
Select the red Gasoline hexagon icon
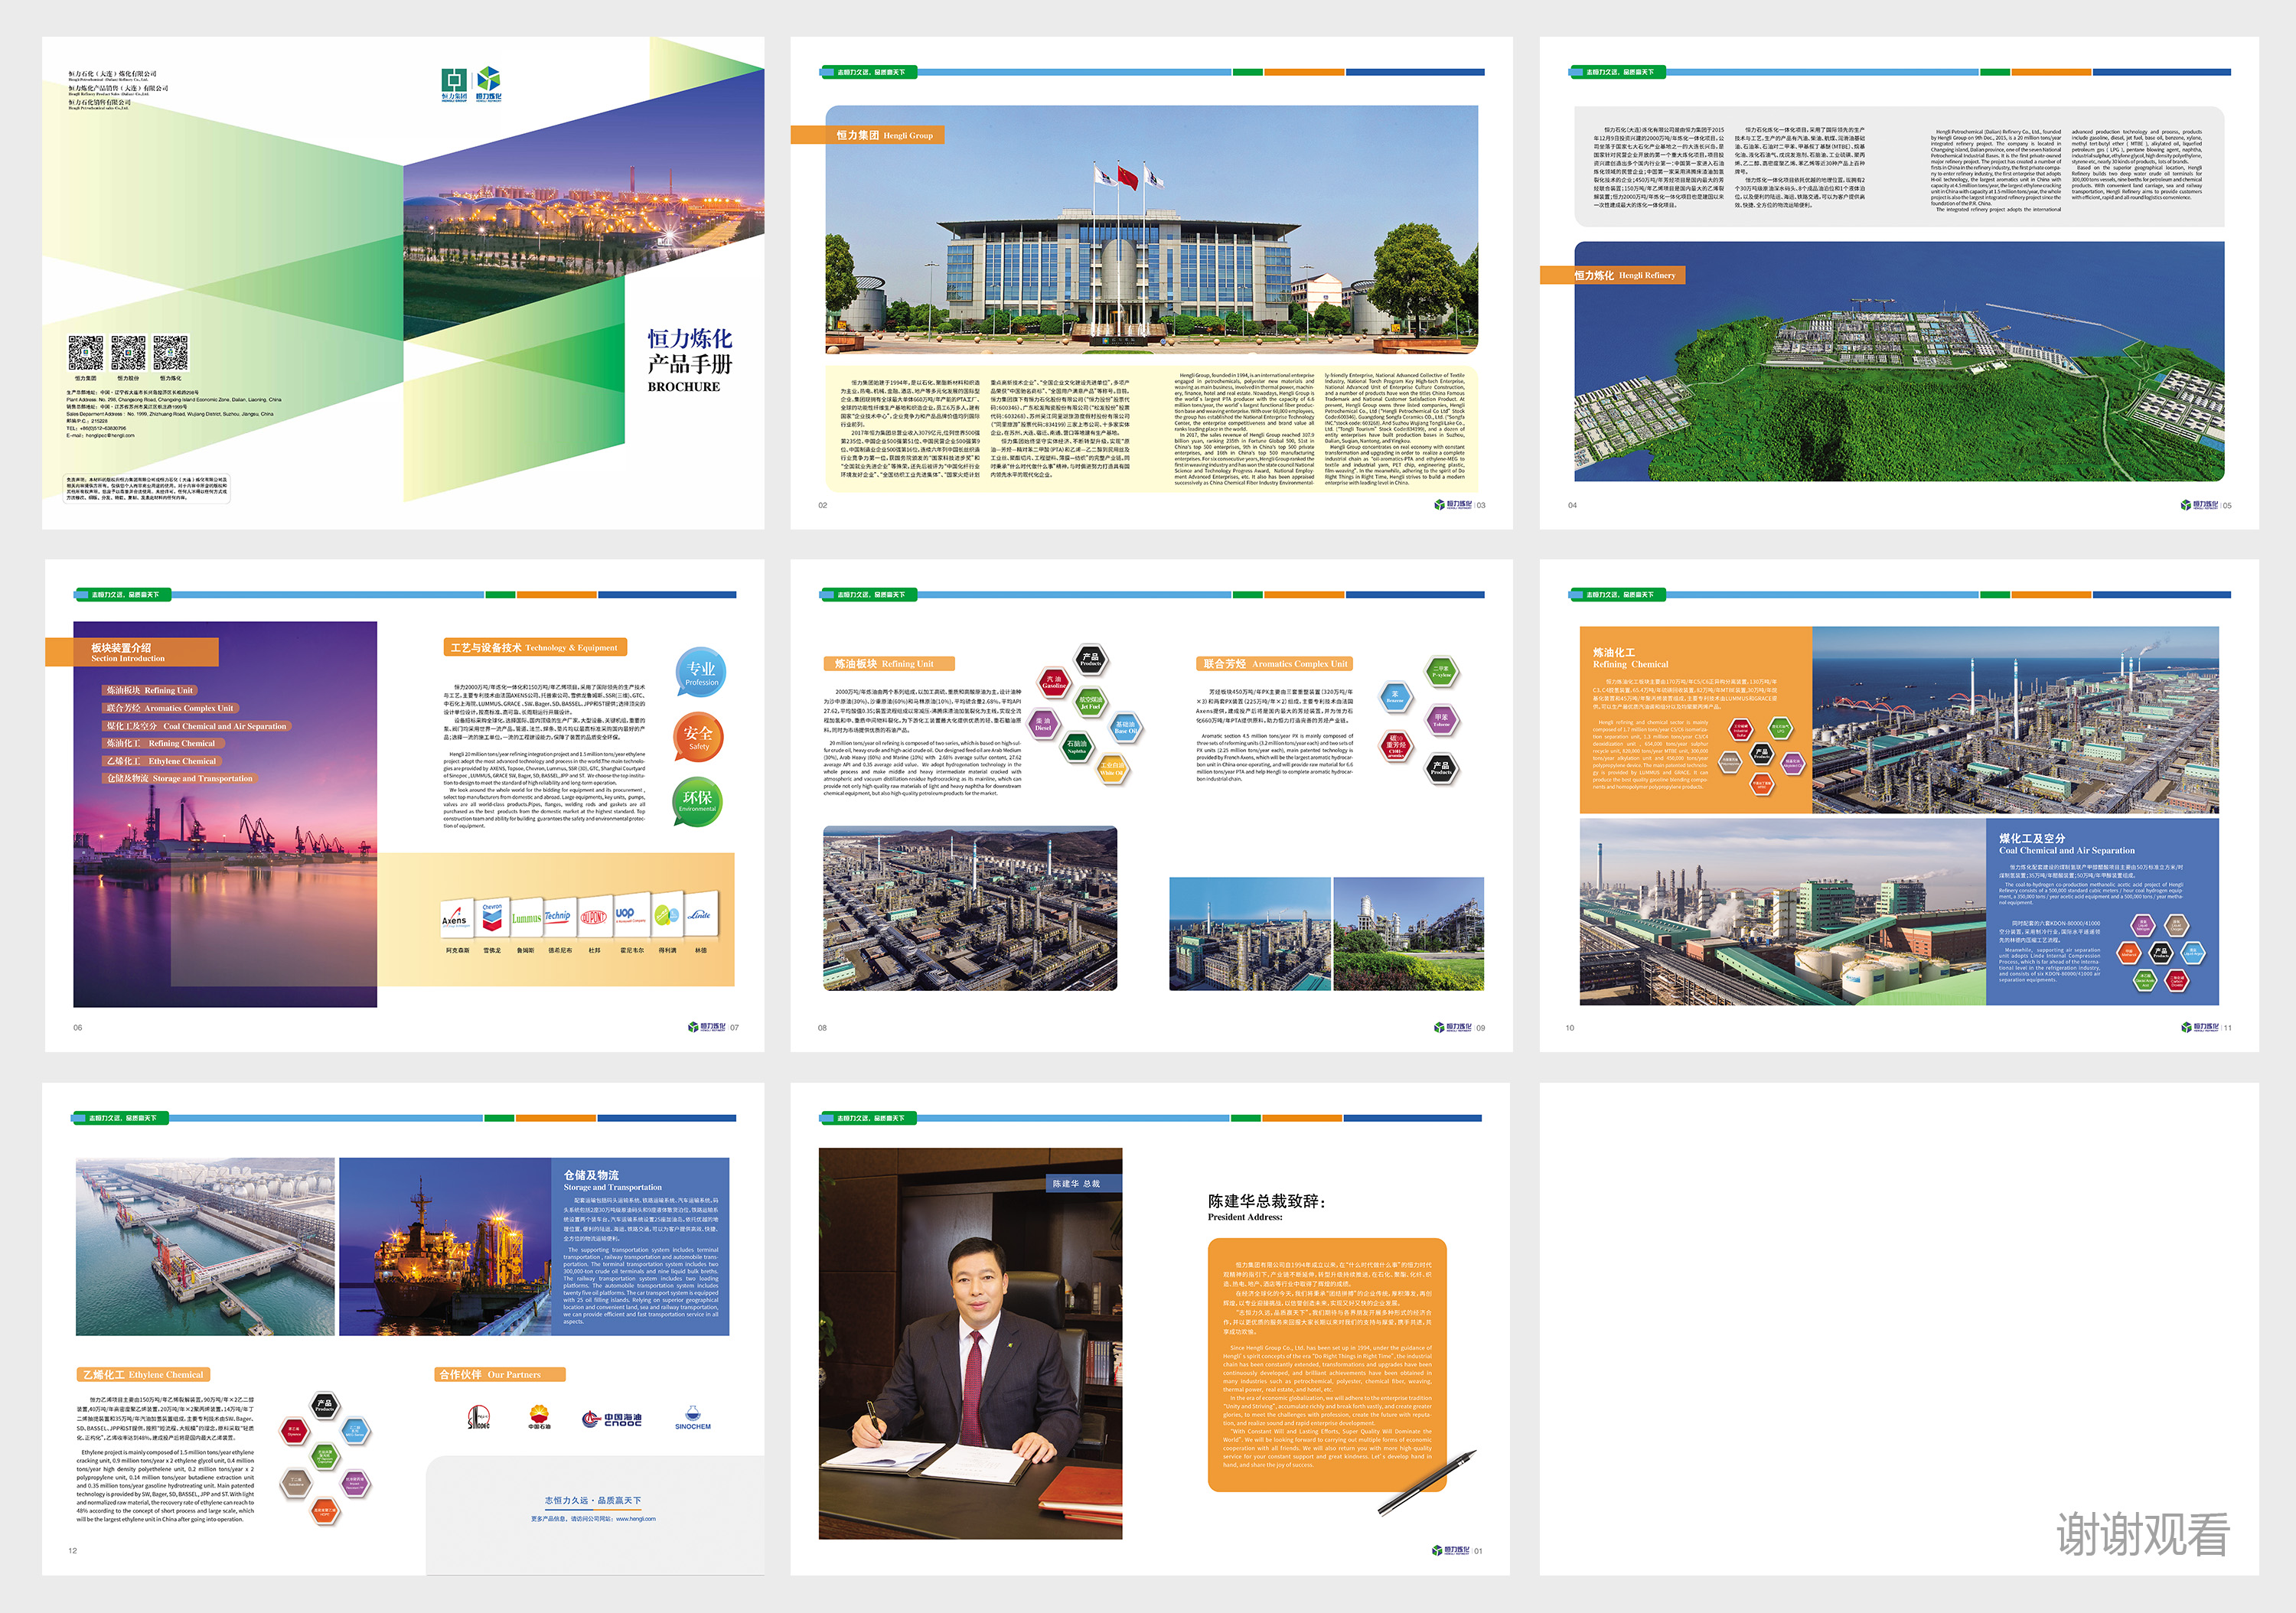click(1053, 682)
